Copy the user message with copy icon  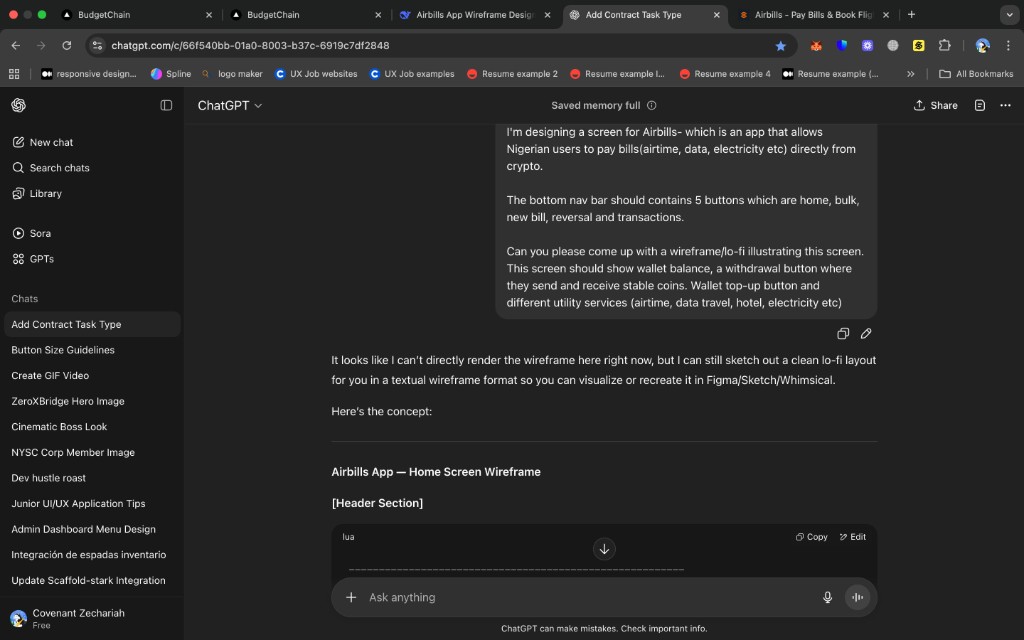(x=843, y=334)
